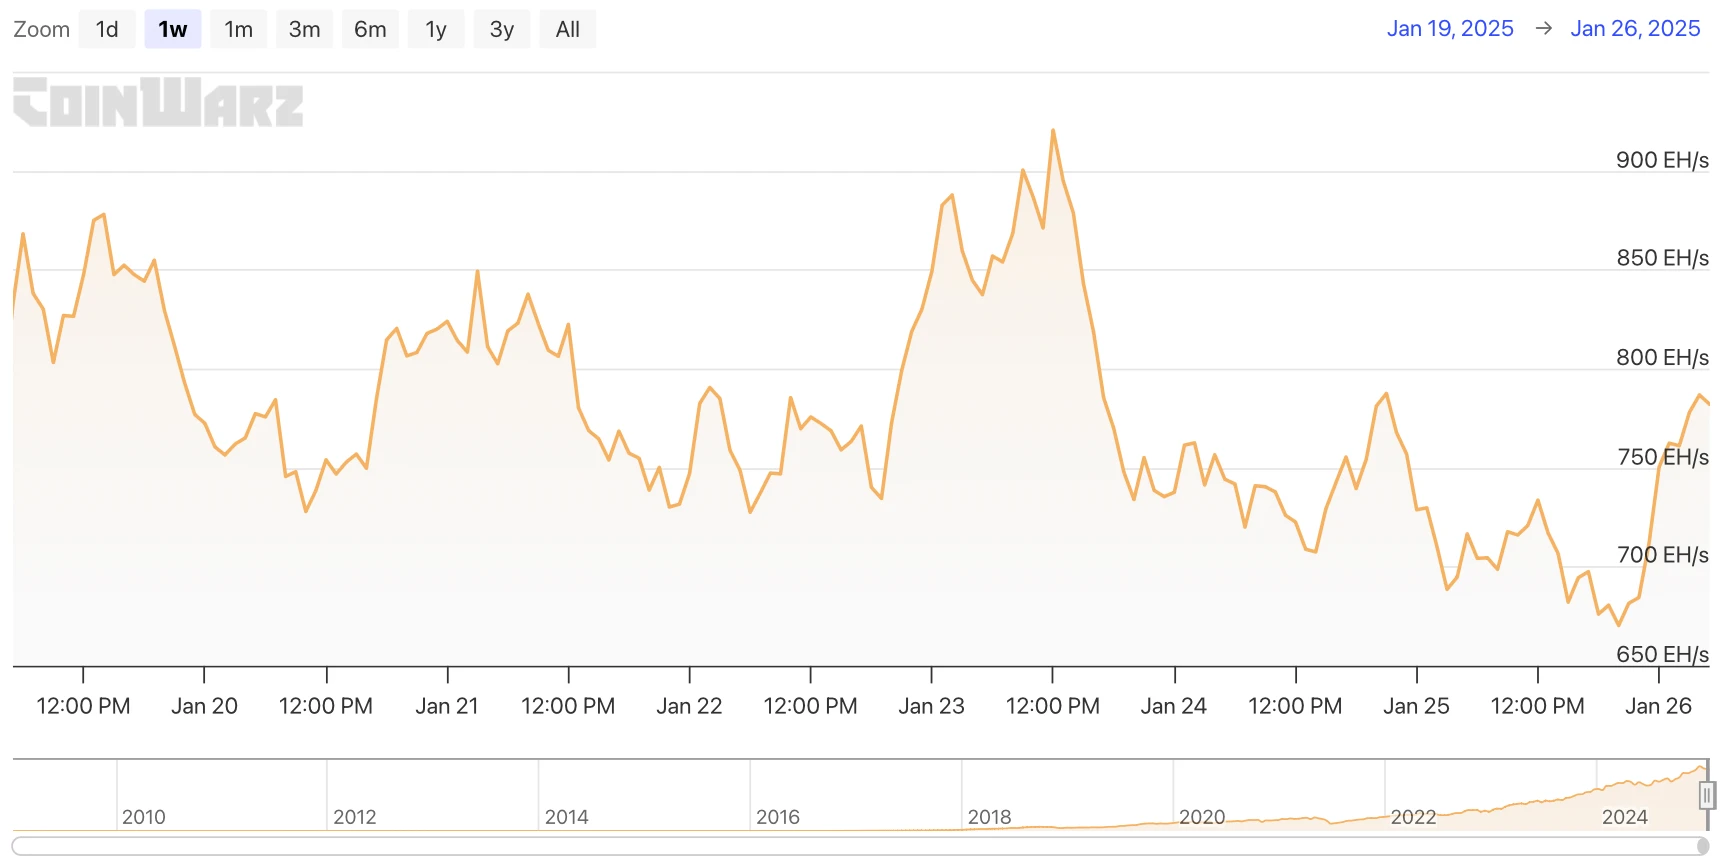Set zoom range to 3m
Viewport: 1725px width, 864px height.
click(304, 29)
